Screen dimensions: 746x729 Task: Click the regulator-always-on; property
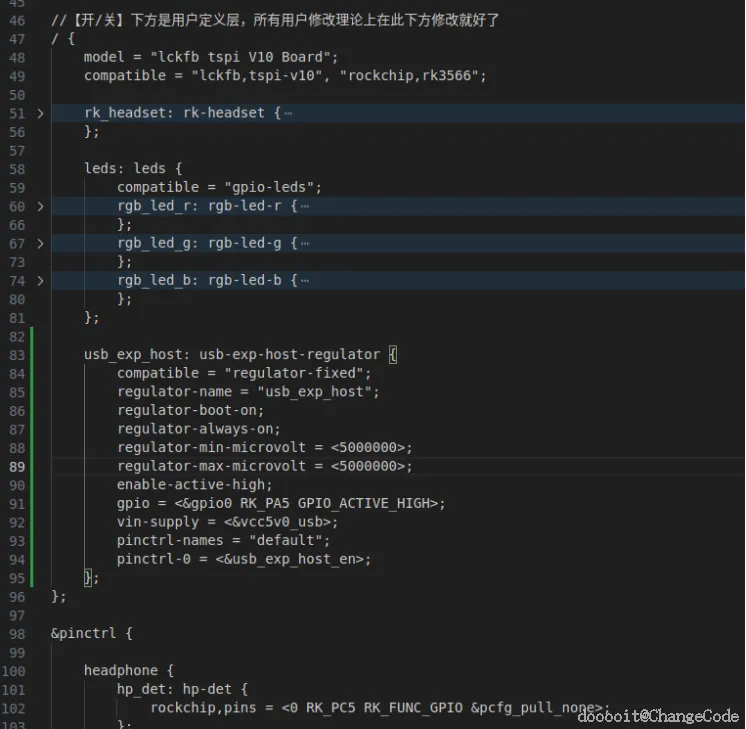click(x=198, y=429)
